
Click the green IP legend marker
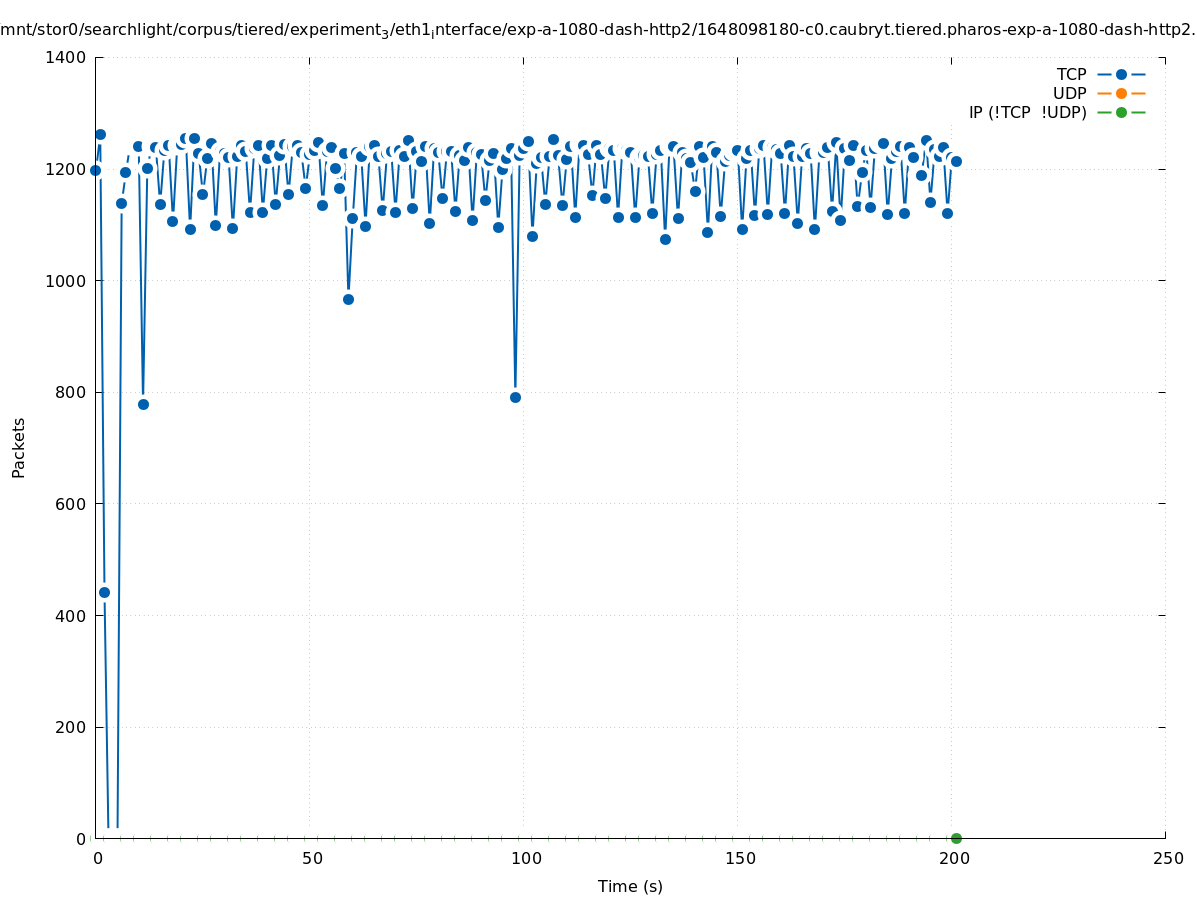pos(1121,112)
